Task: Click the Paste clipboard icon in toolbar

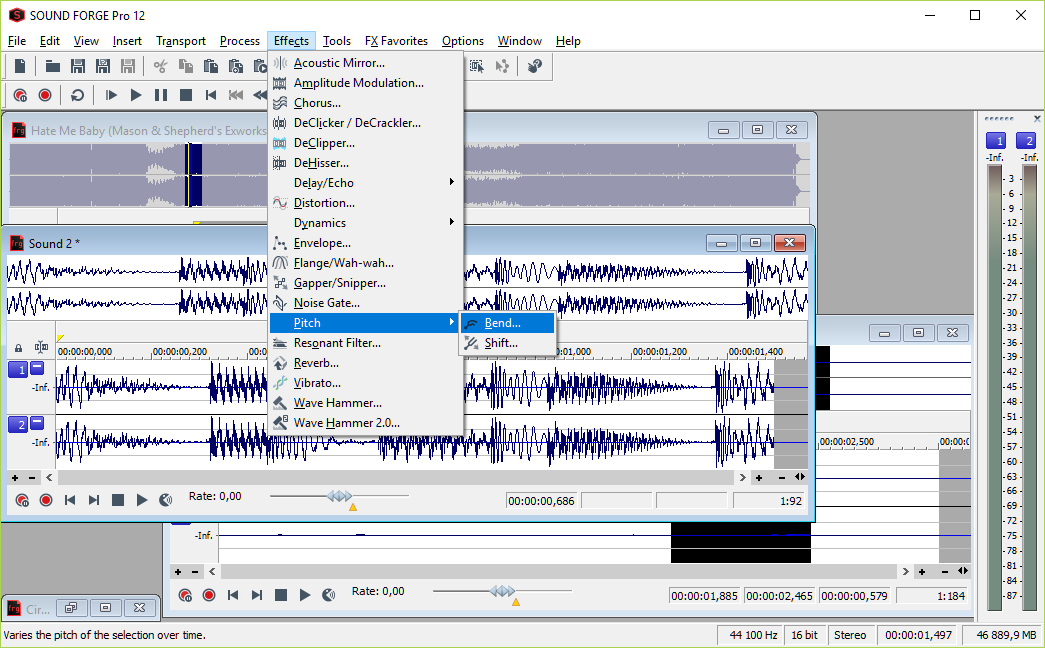Action: point(211,66)
